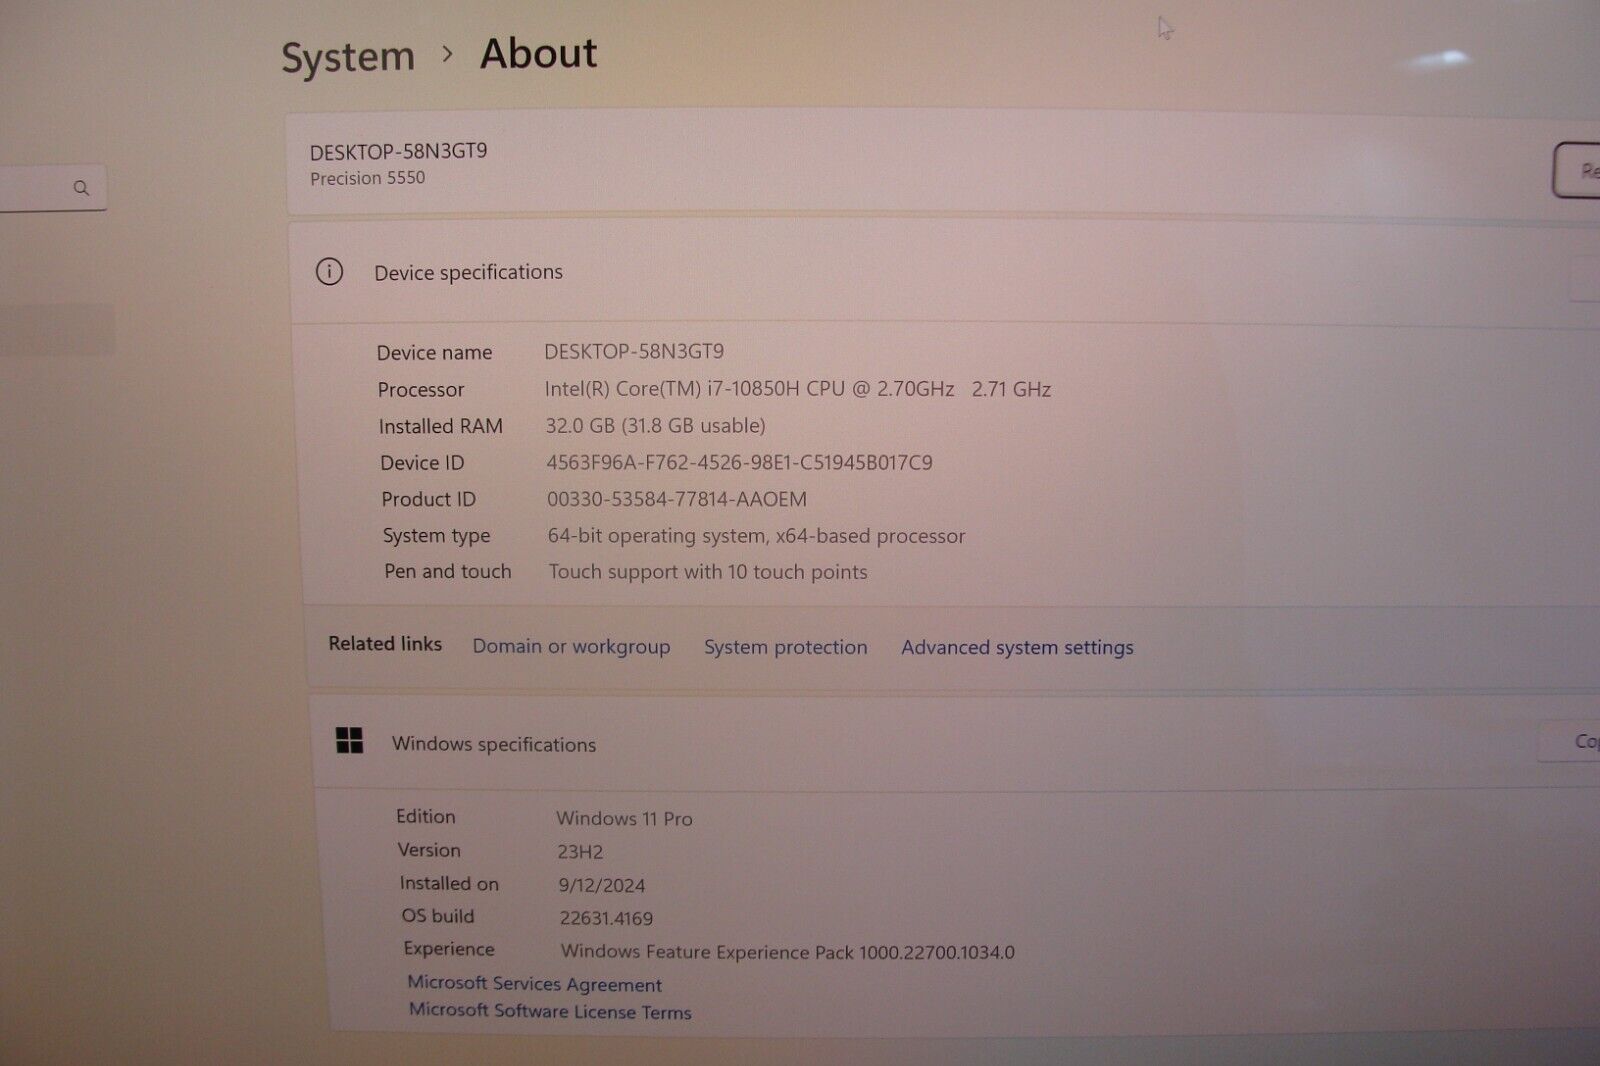This screenshot has height=1066, width=1600.
Task: Click the search magnifier icon
Action: [x=81, y=188]
